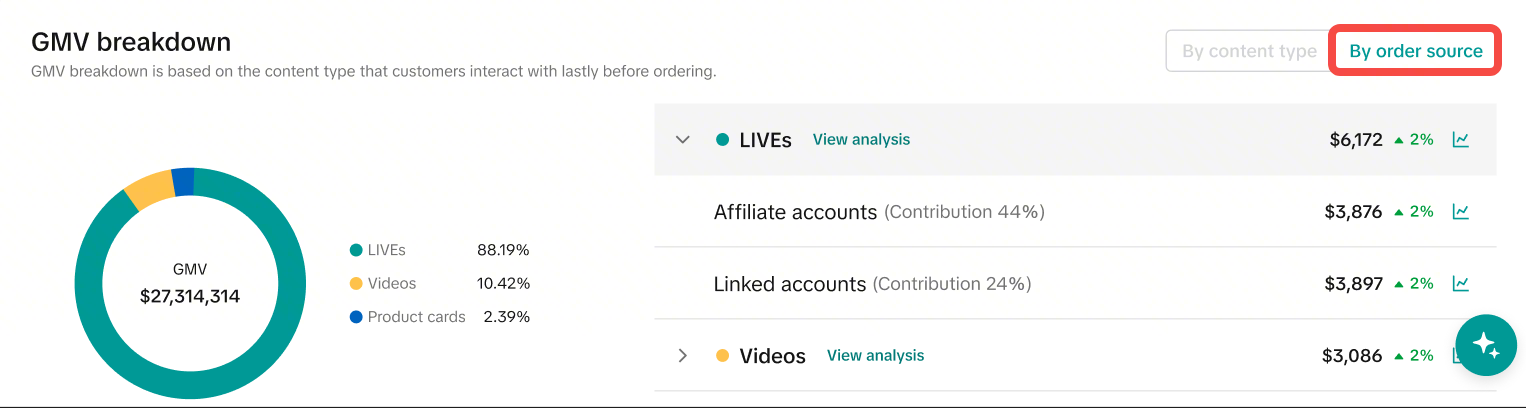Expand the Videos row chevron
The image size is (1526, 408).
[683, 355]
